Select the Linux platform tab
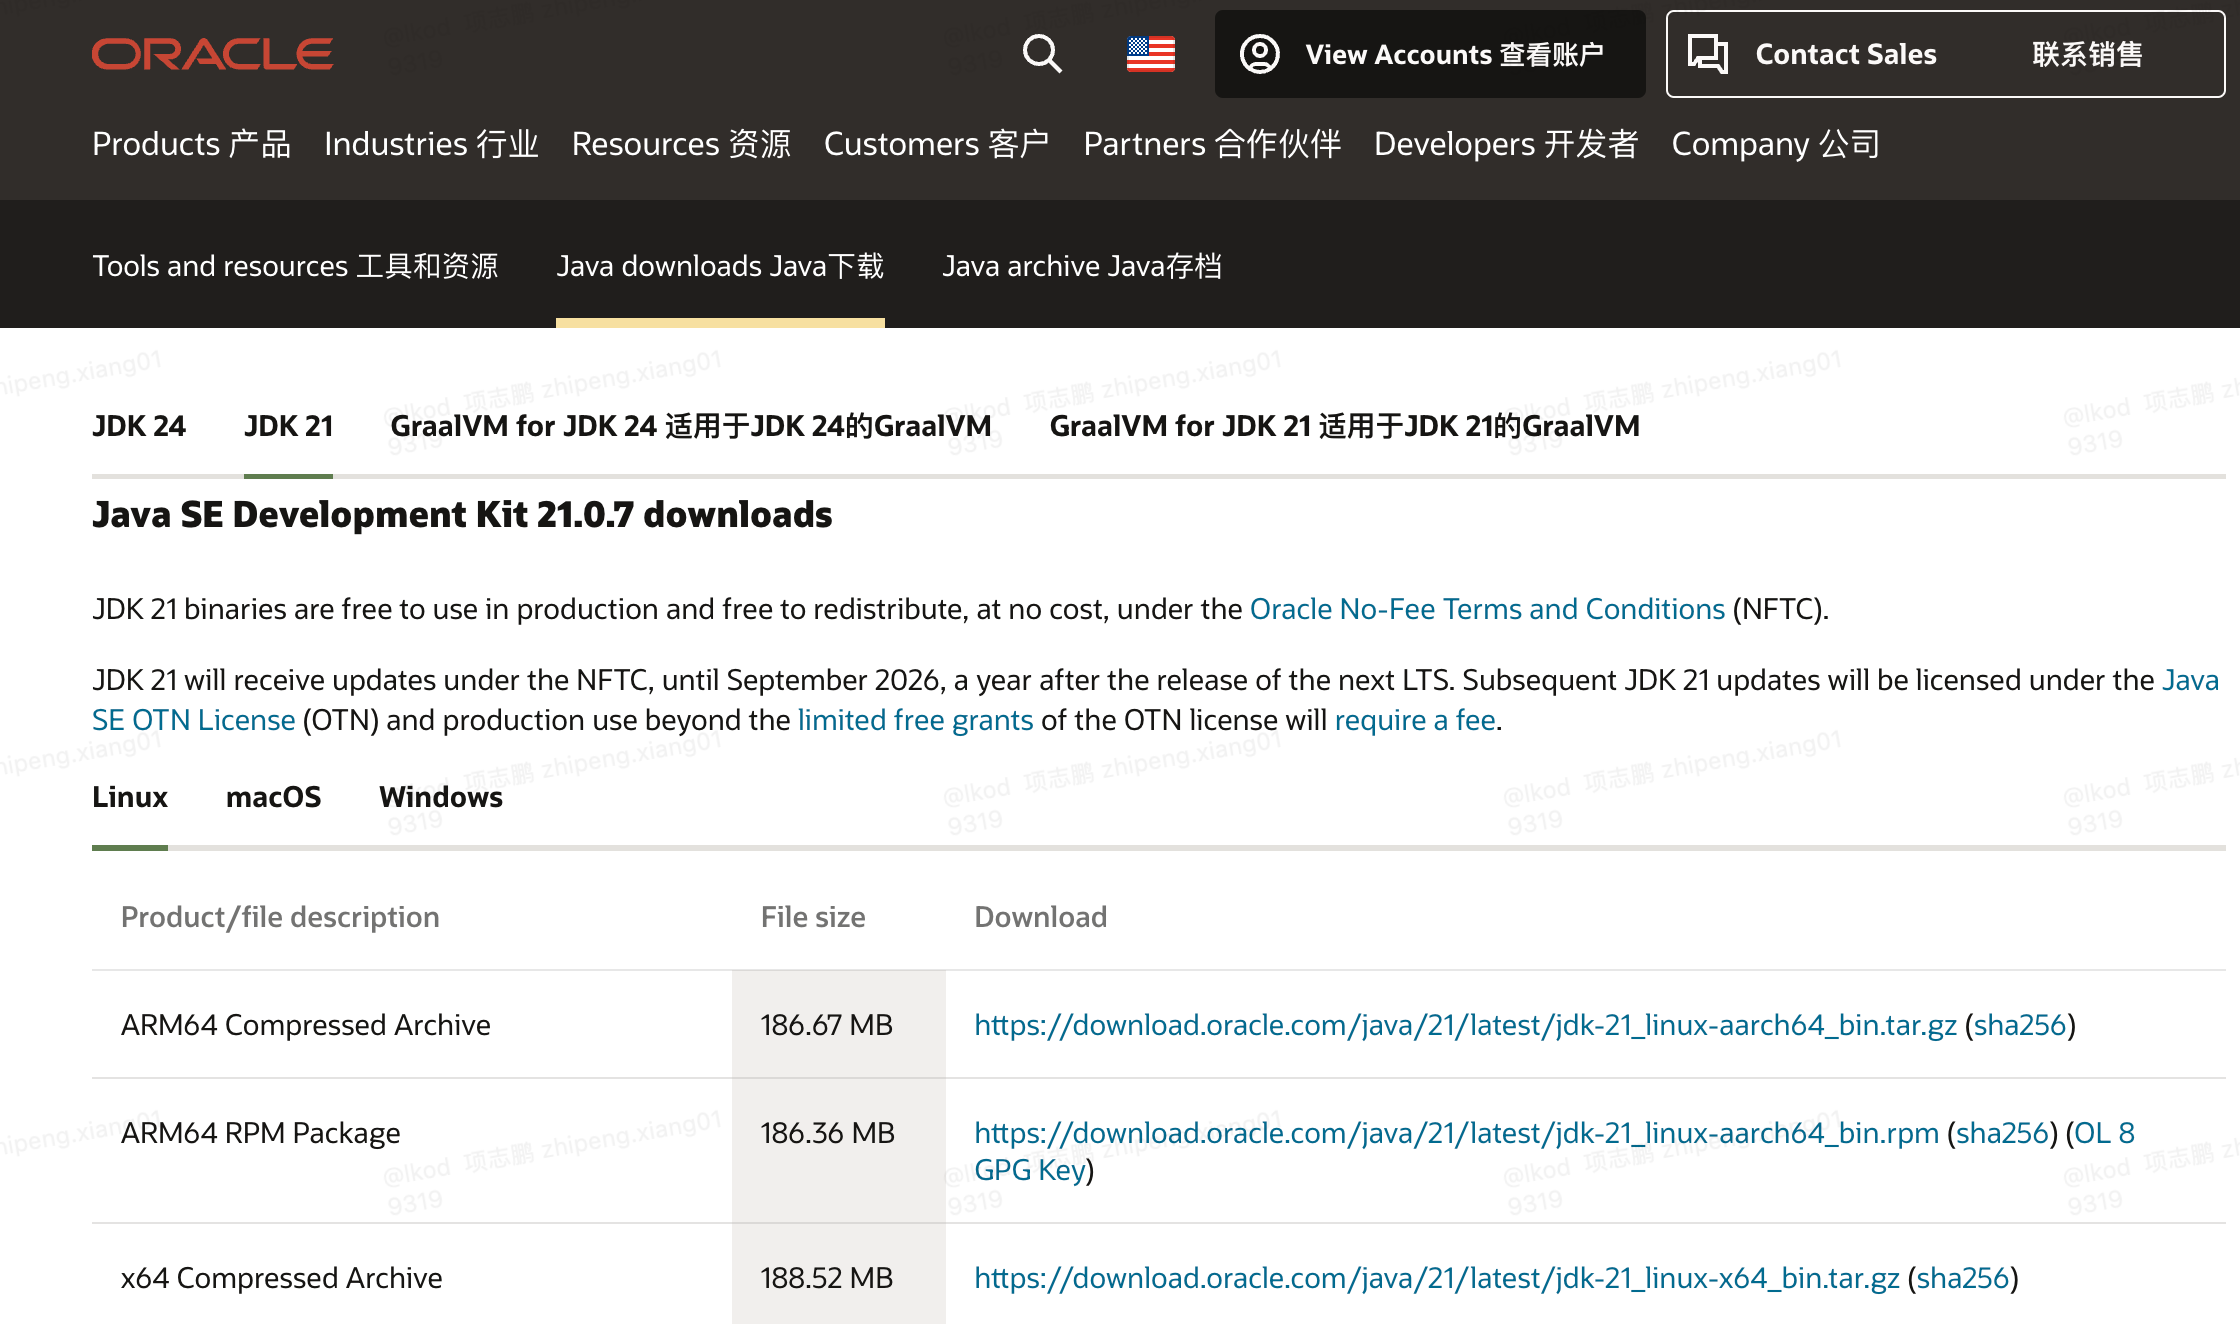 click(130, 797)
